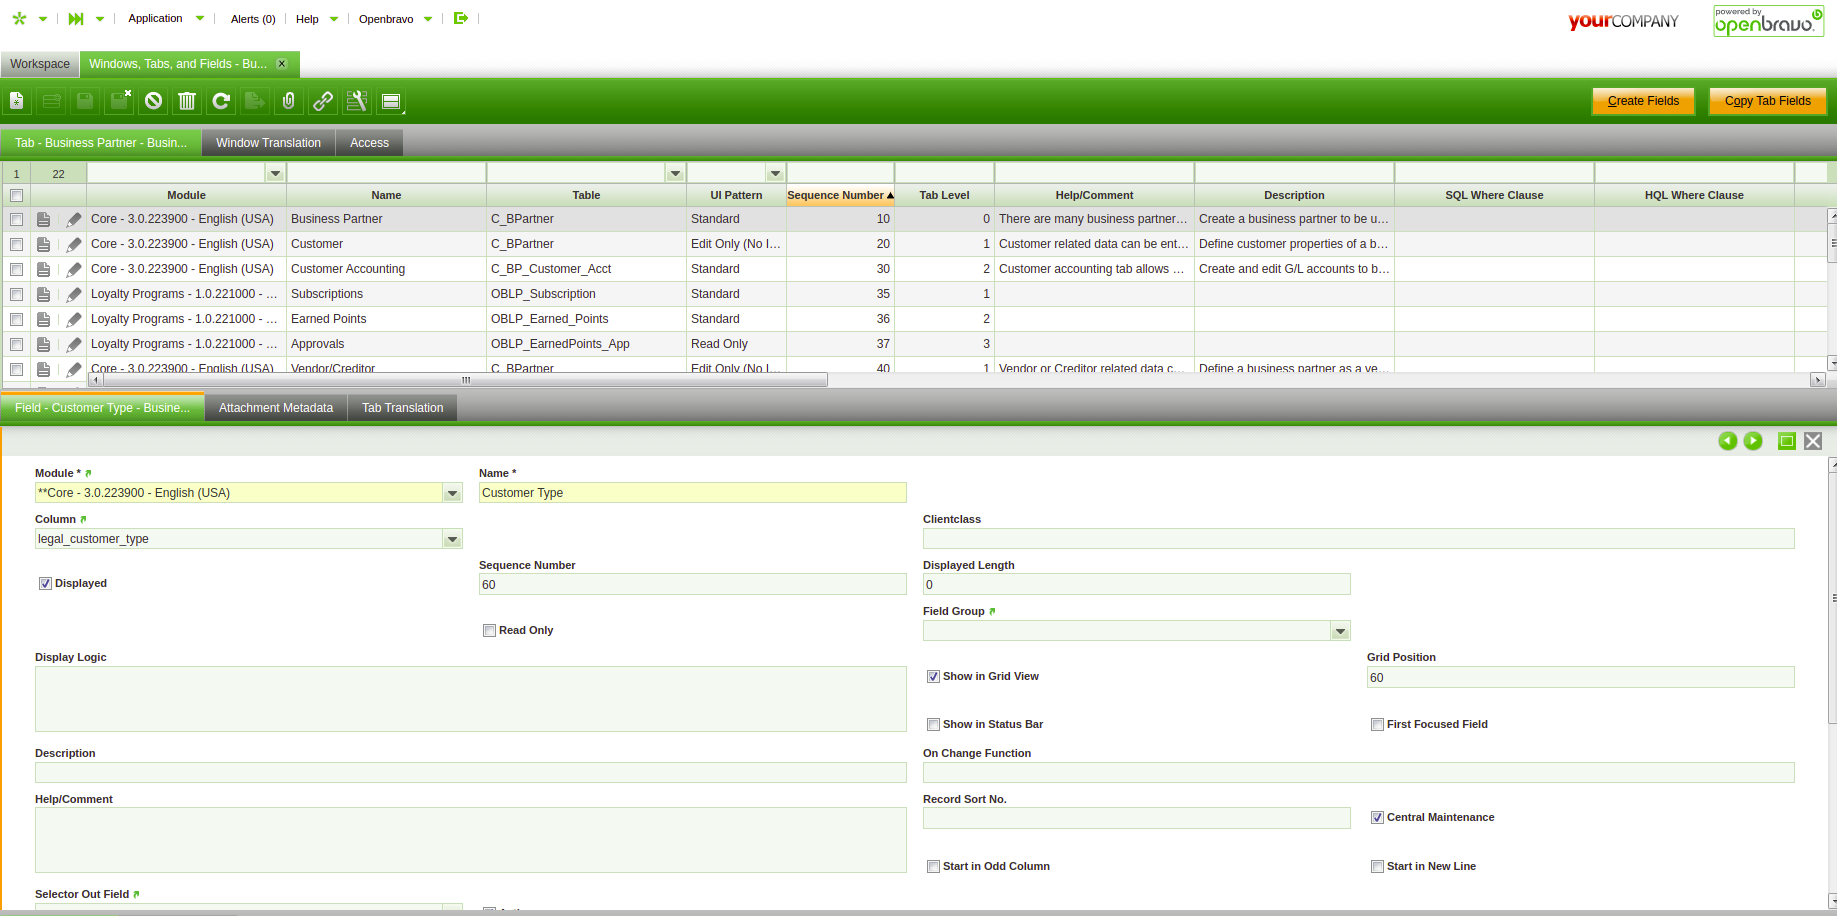1837x916 pixels.
Task: Open attachments with the paperclip icon
Action: (x=289, y=101)
